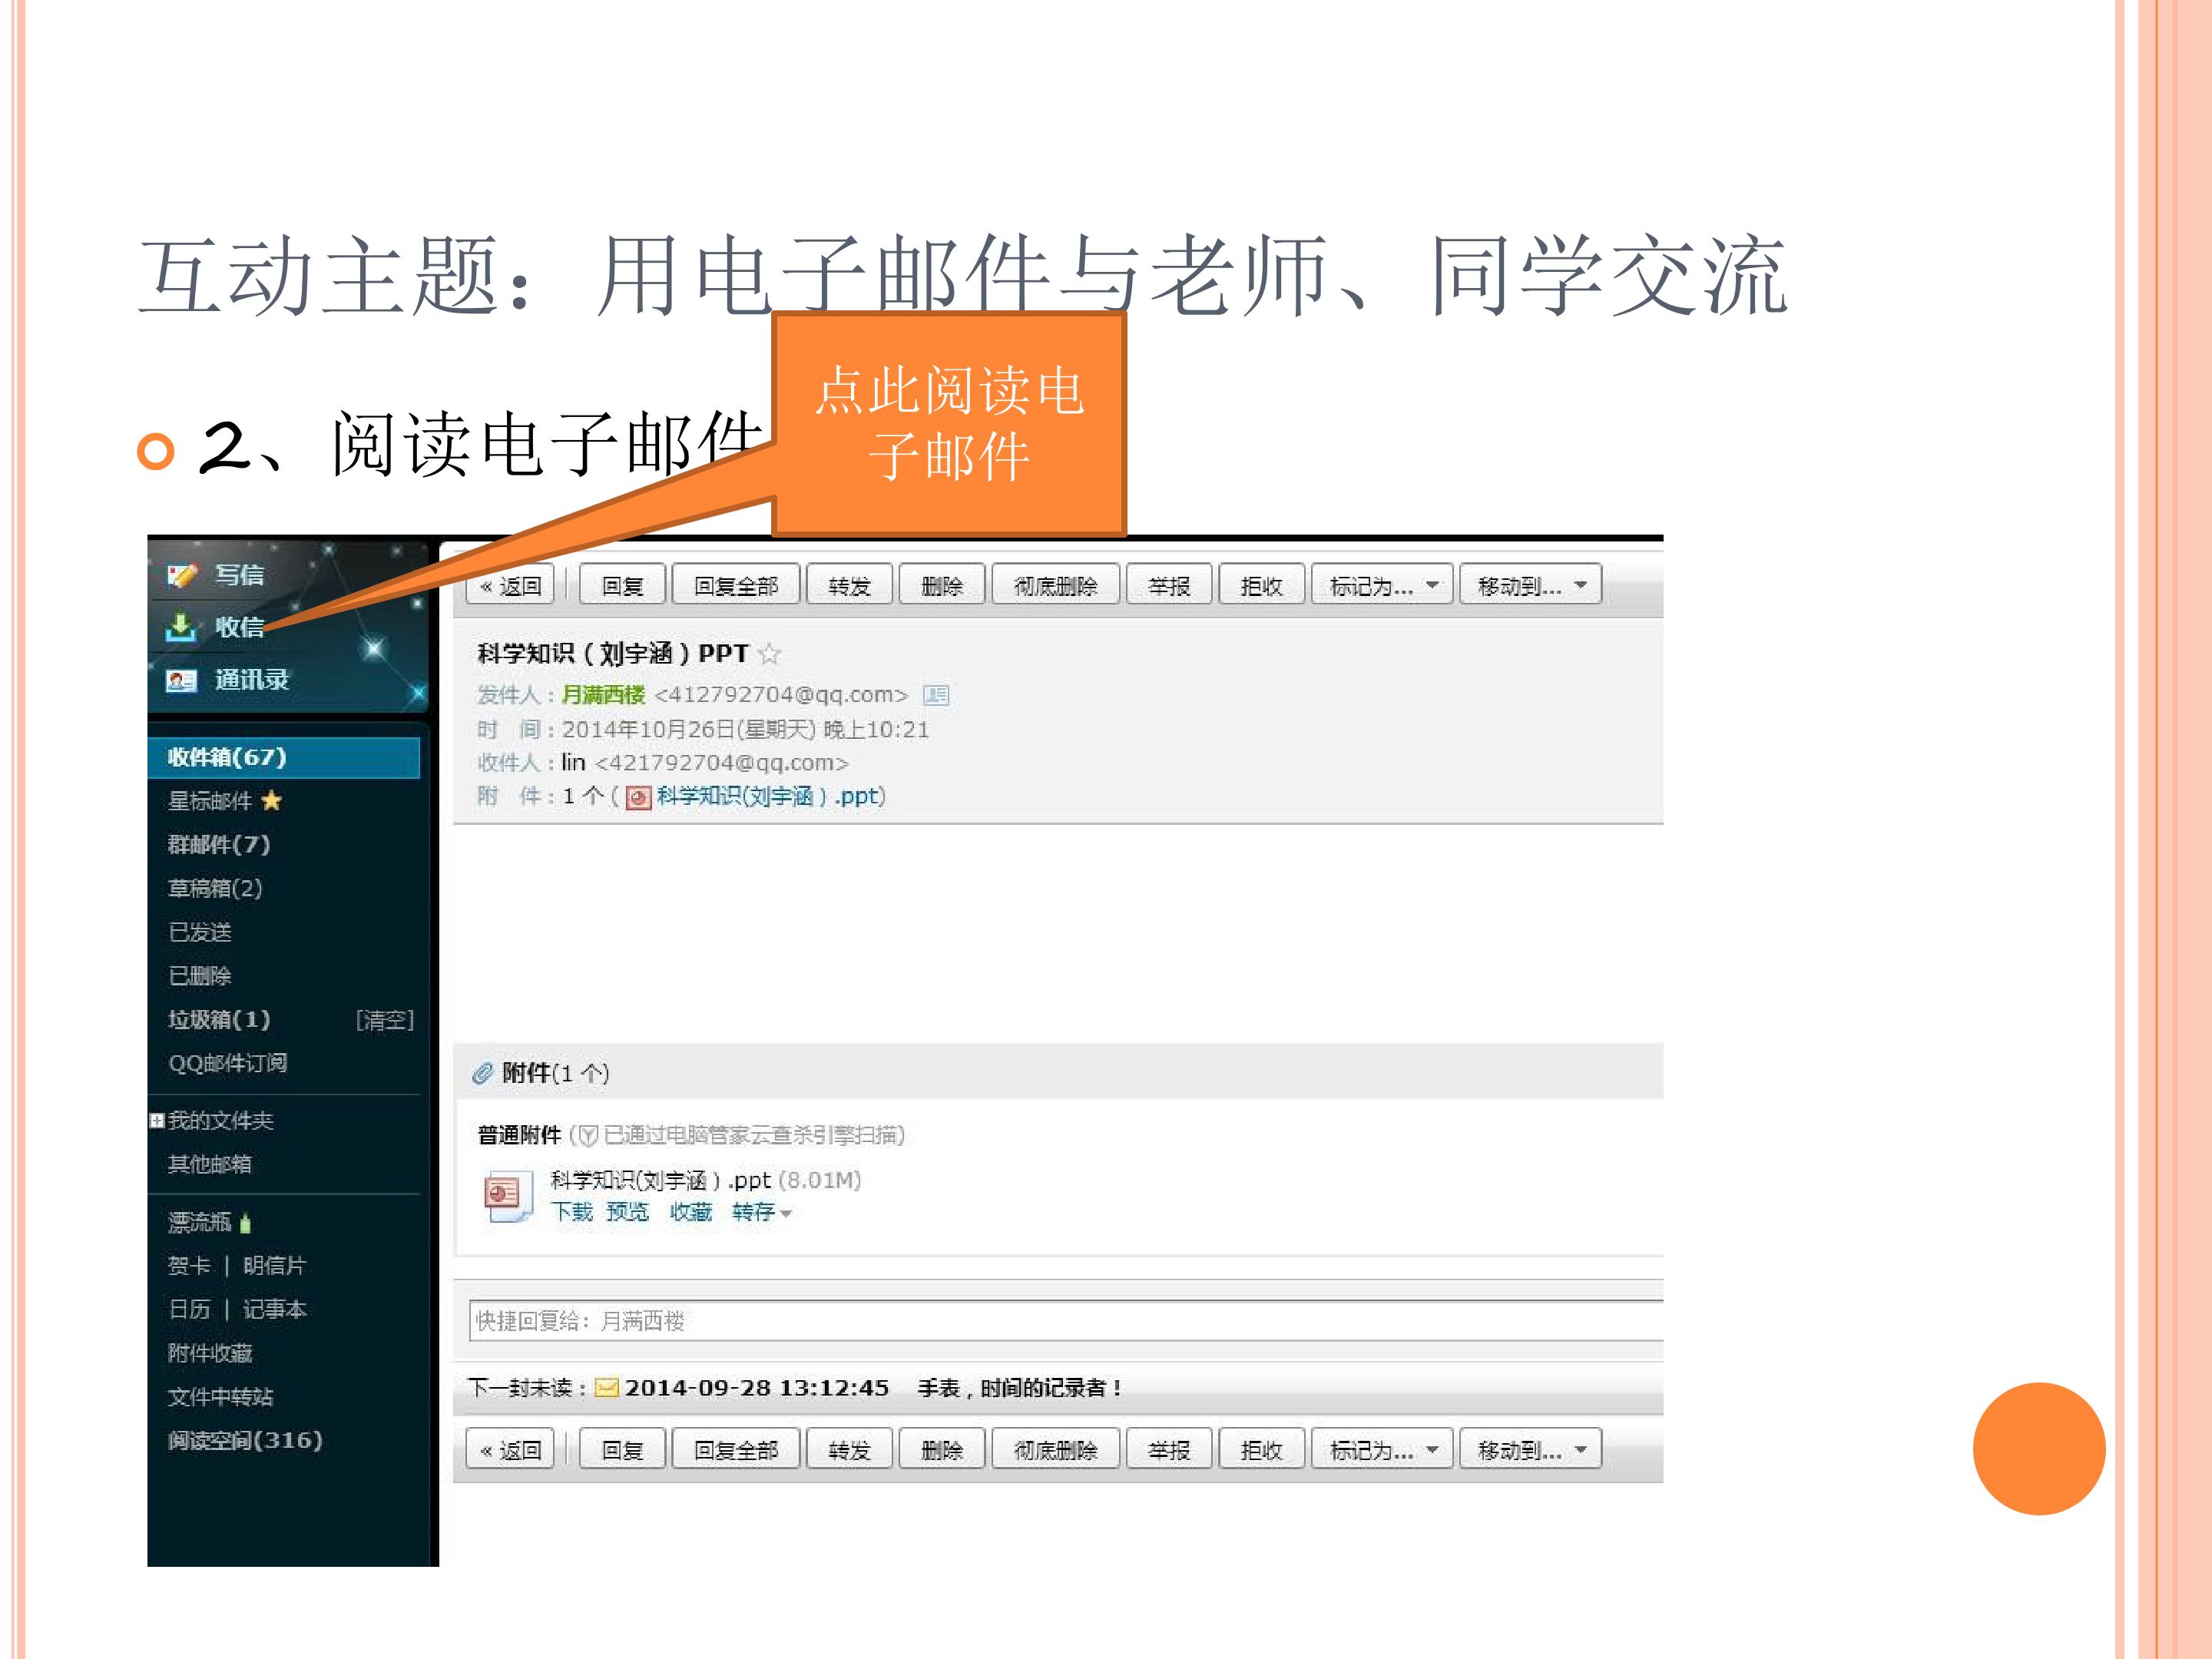
Task: Click the receive mail download icon
Action: [x=180, y=627]
